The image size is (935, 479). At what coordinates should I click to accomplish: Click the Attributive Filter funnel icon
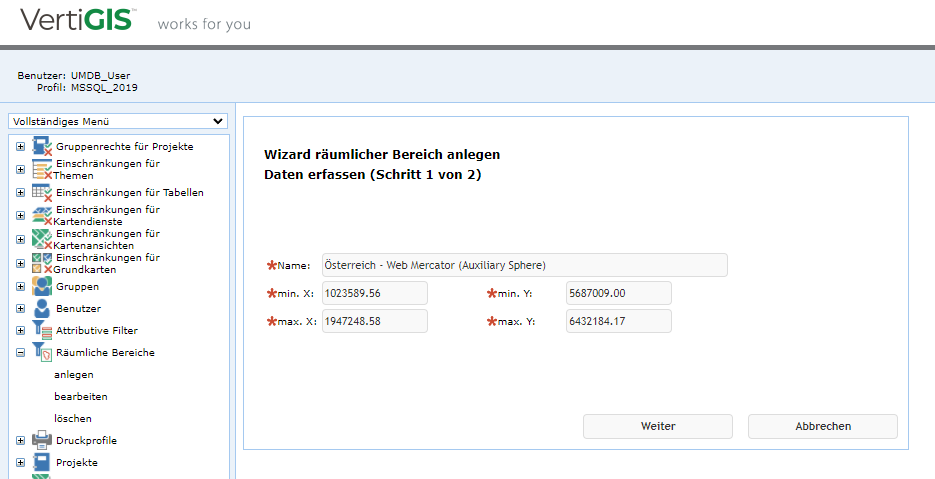[42, 330]
